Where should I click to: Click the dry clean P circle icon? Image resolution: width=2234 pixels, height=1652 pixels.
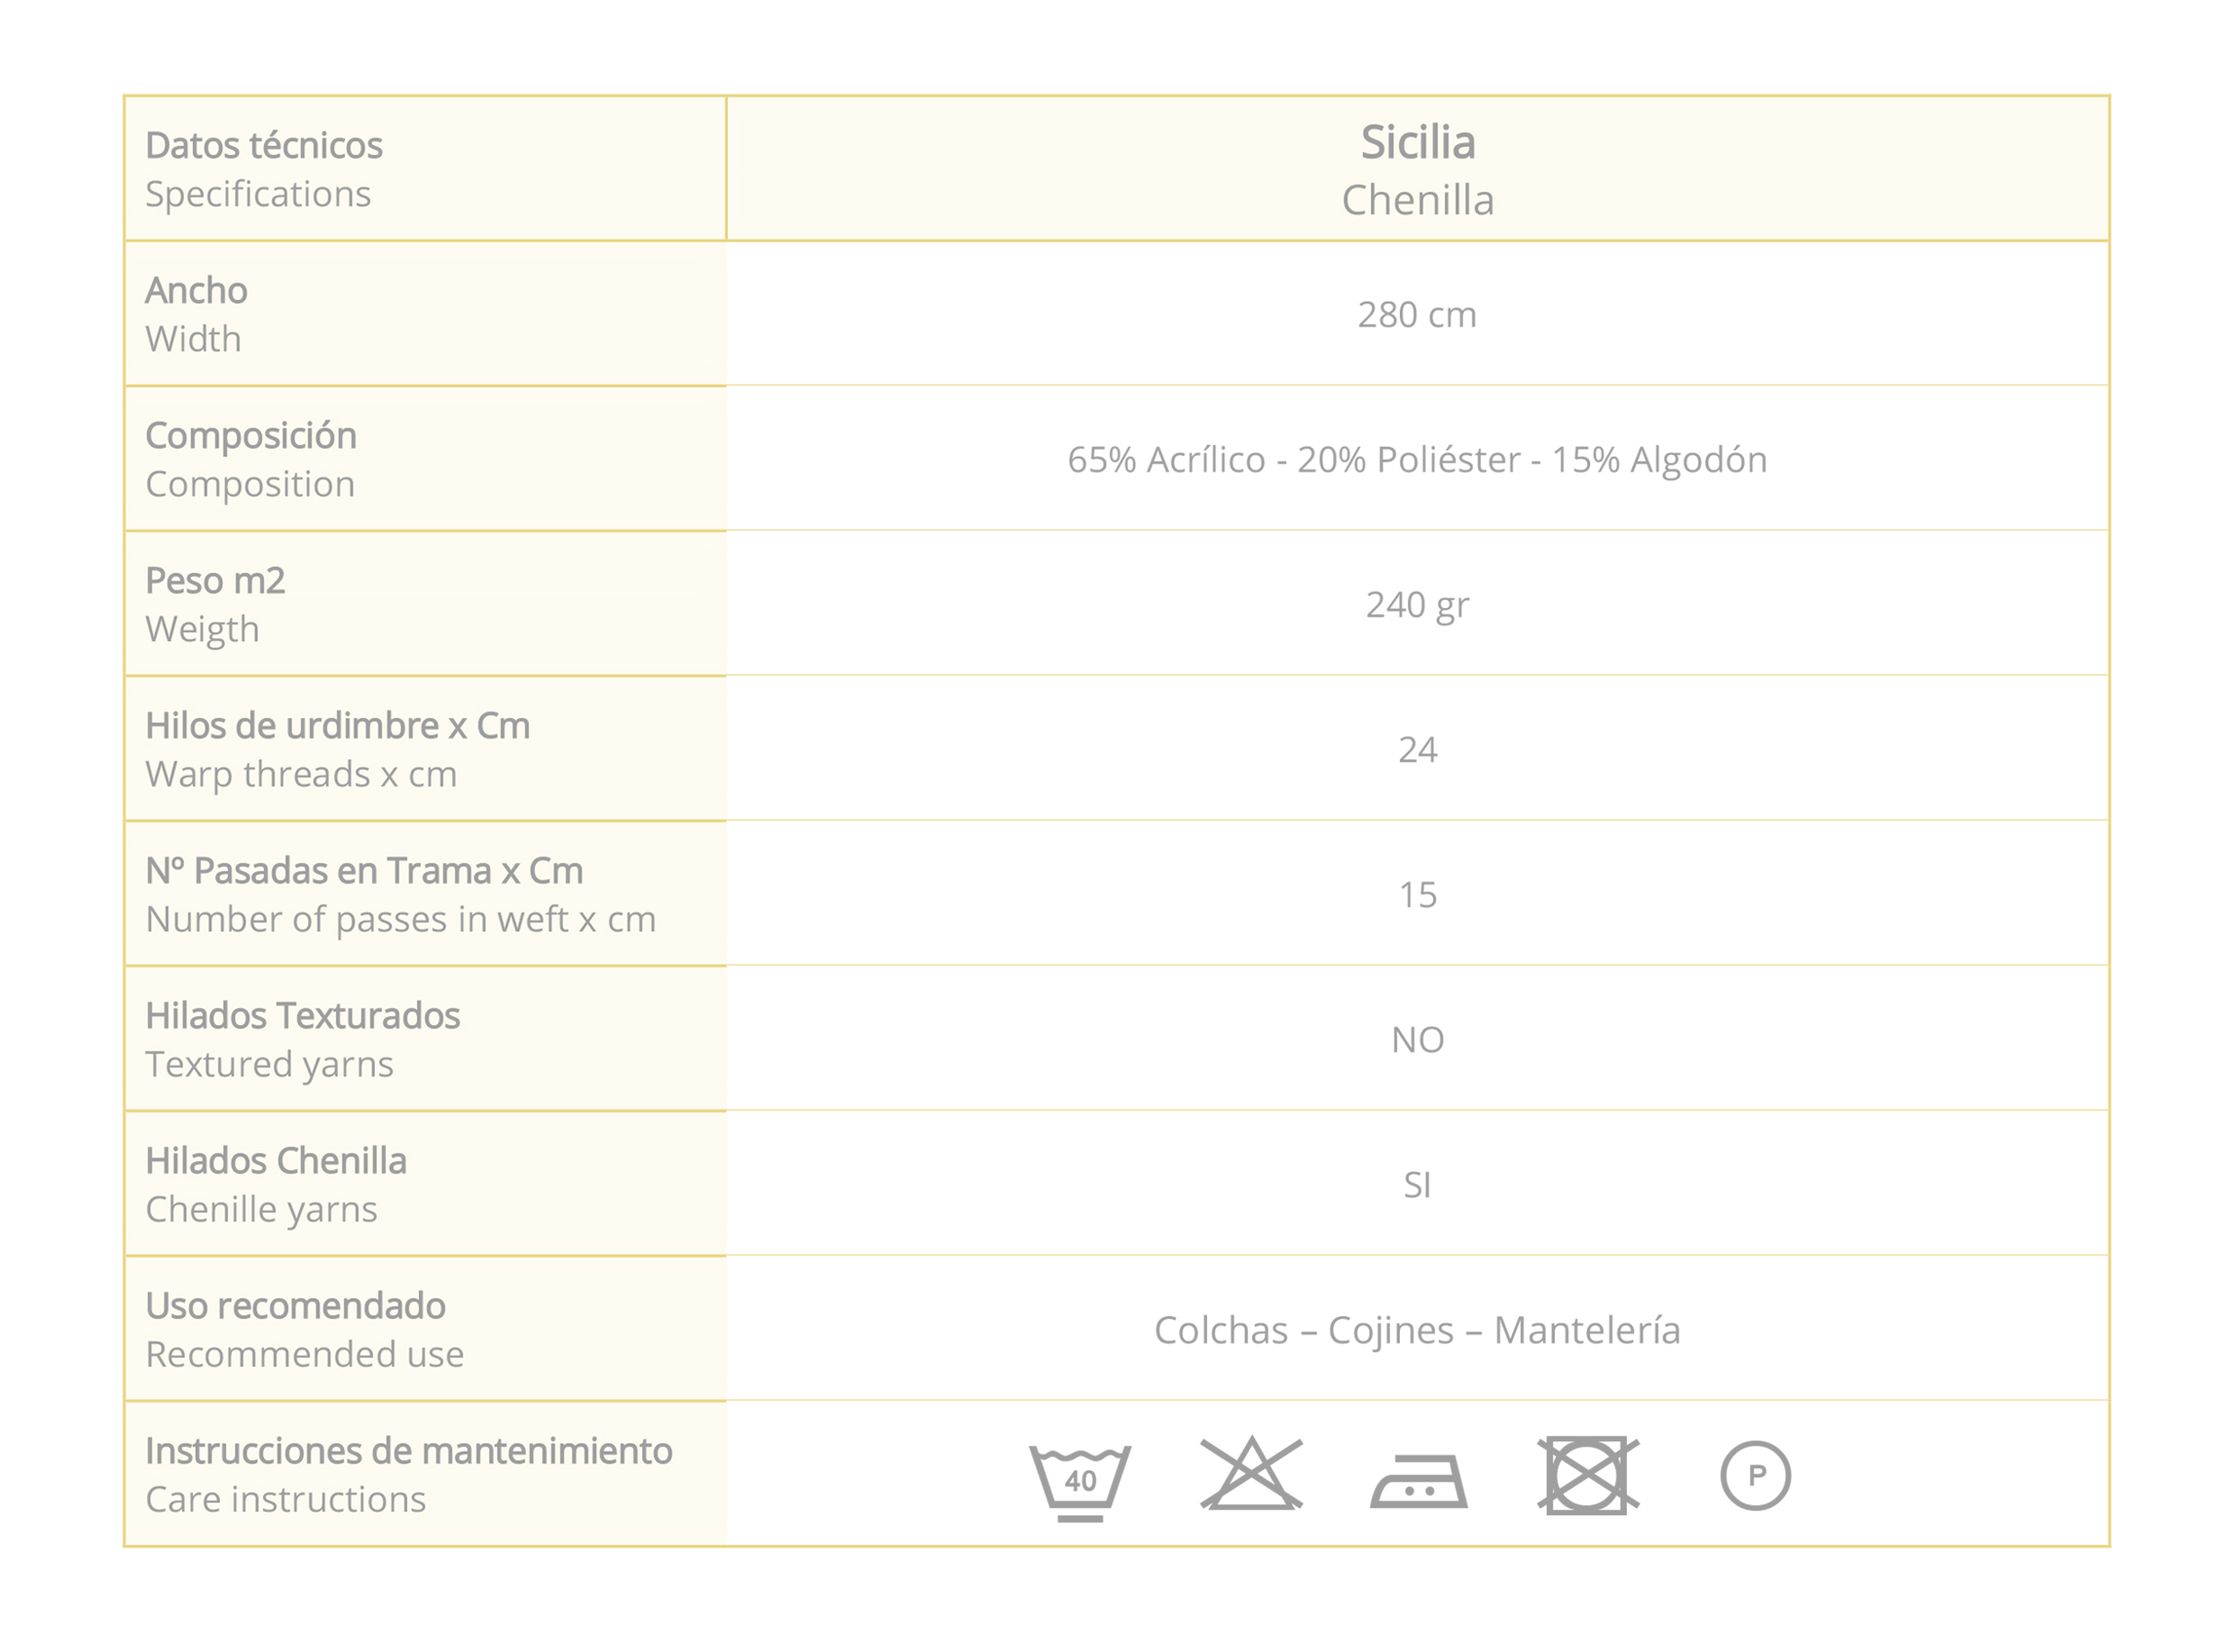coord(1755,1475)
